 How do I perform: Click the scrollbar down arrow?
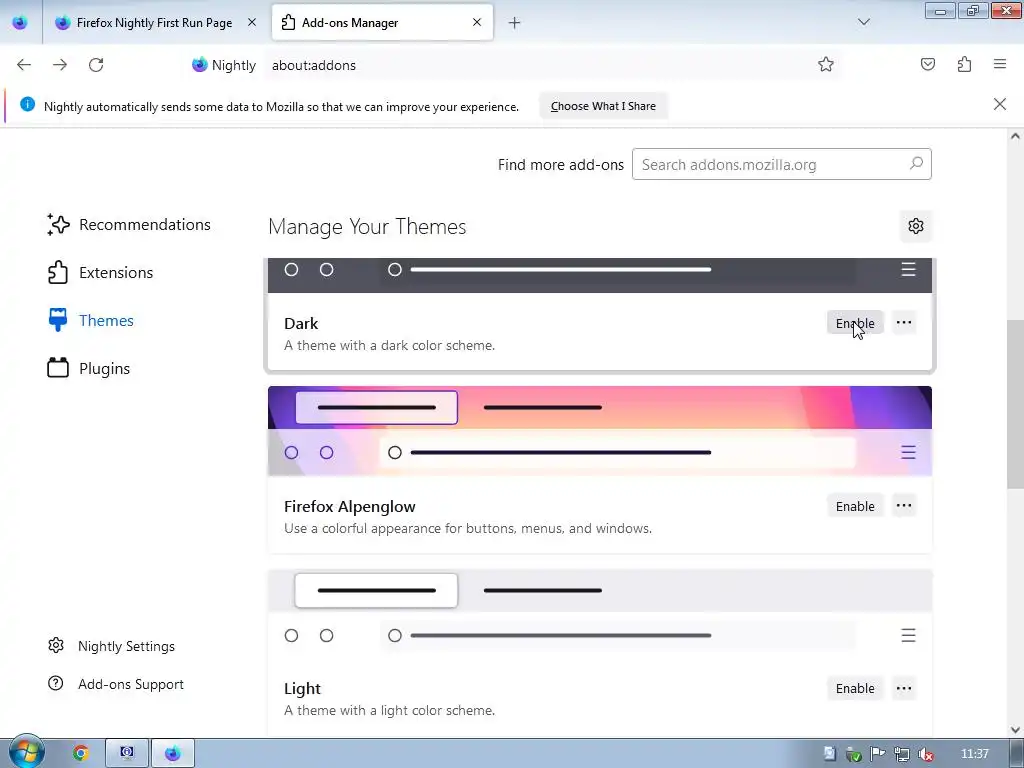(x=1015, y=729)
